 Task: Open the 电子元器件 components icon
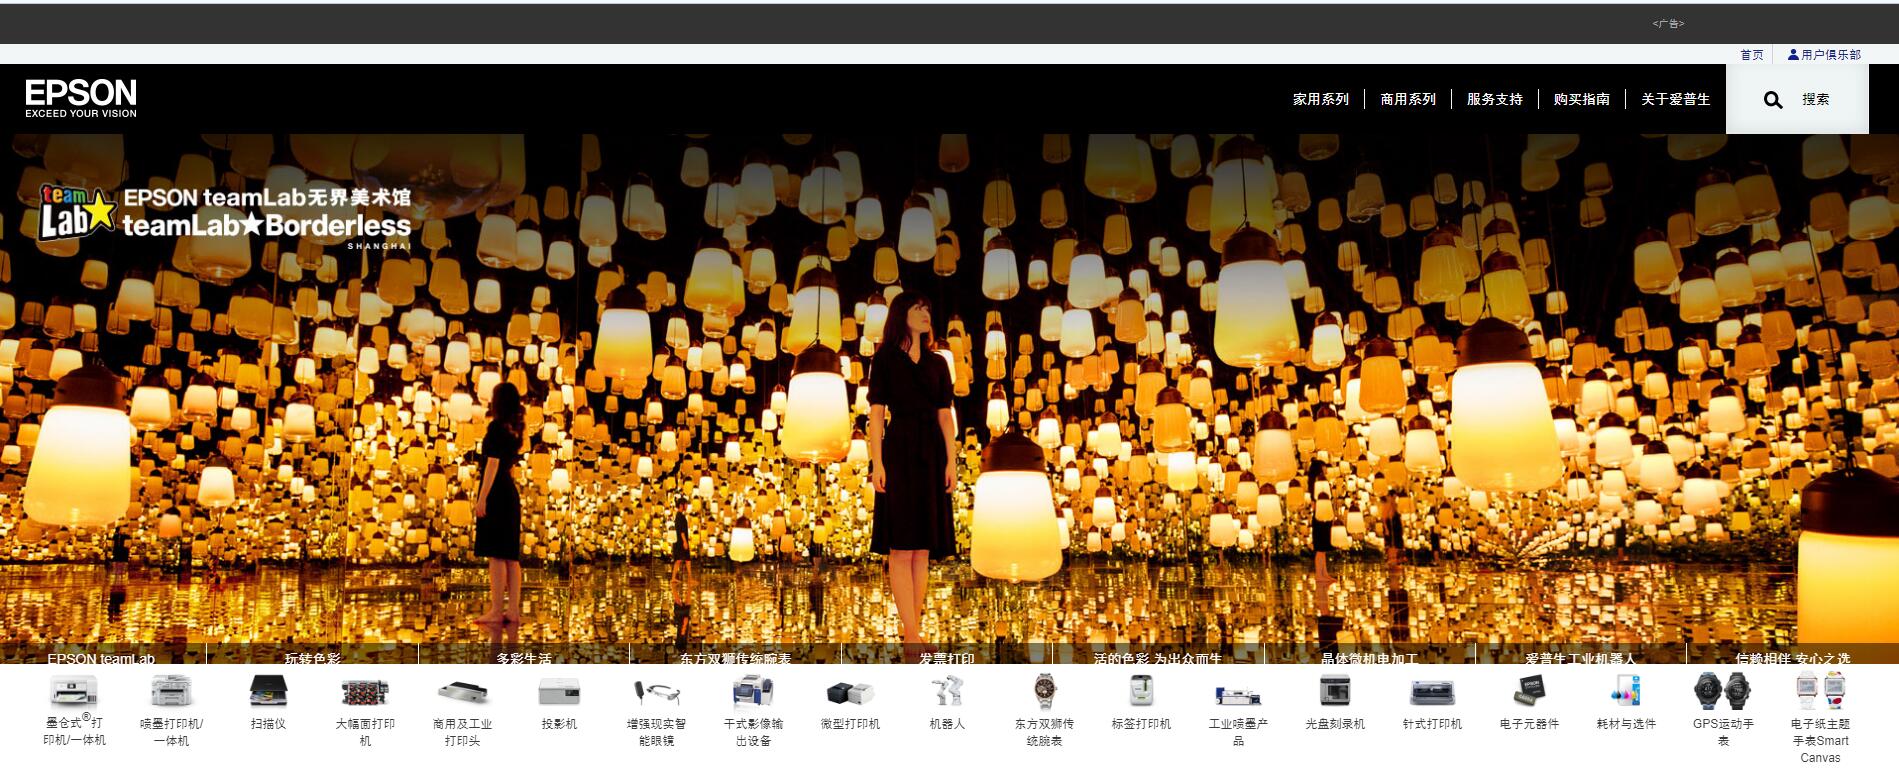1529,691
